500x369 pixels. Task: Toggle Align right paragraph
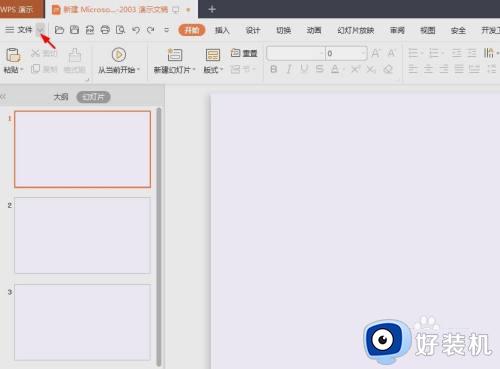tap(444, 69)
